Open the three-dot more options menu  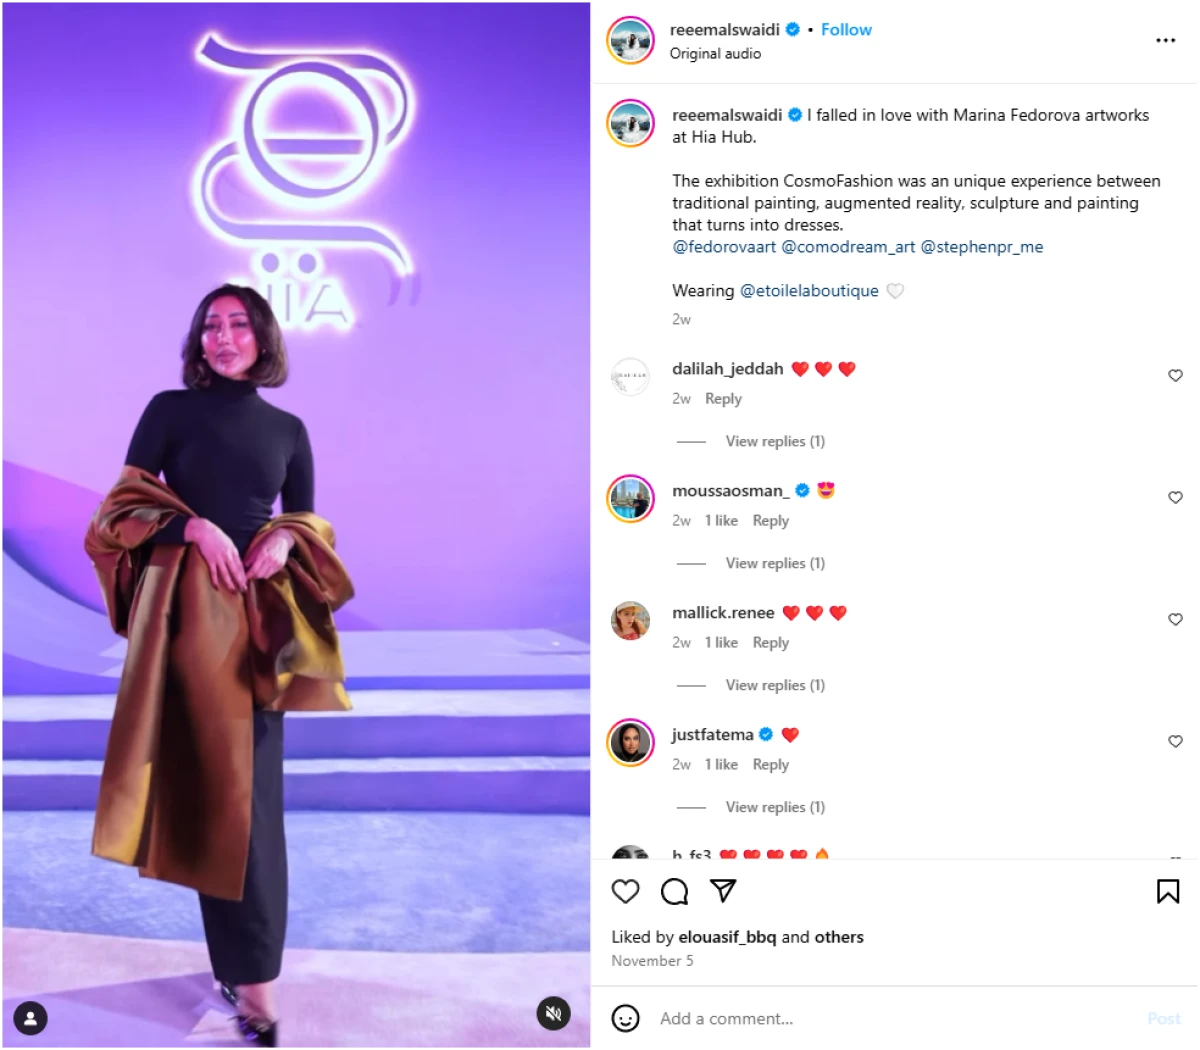[x=1165, y=41]
